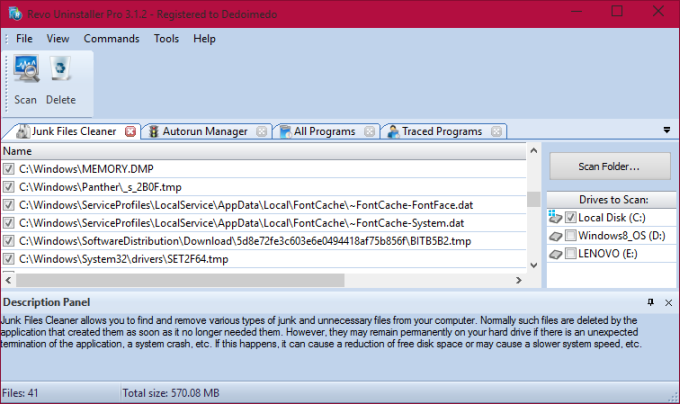Click the horizontal scroll right arrow
The height and width of the screenshot is (404, 680).
(x=519, y=280)
